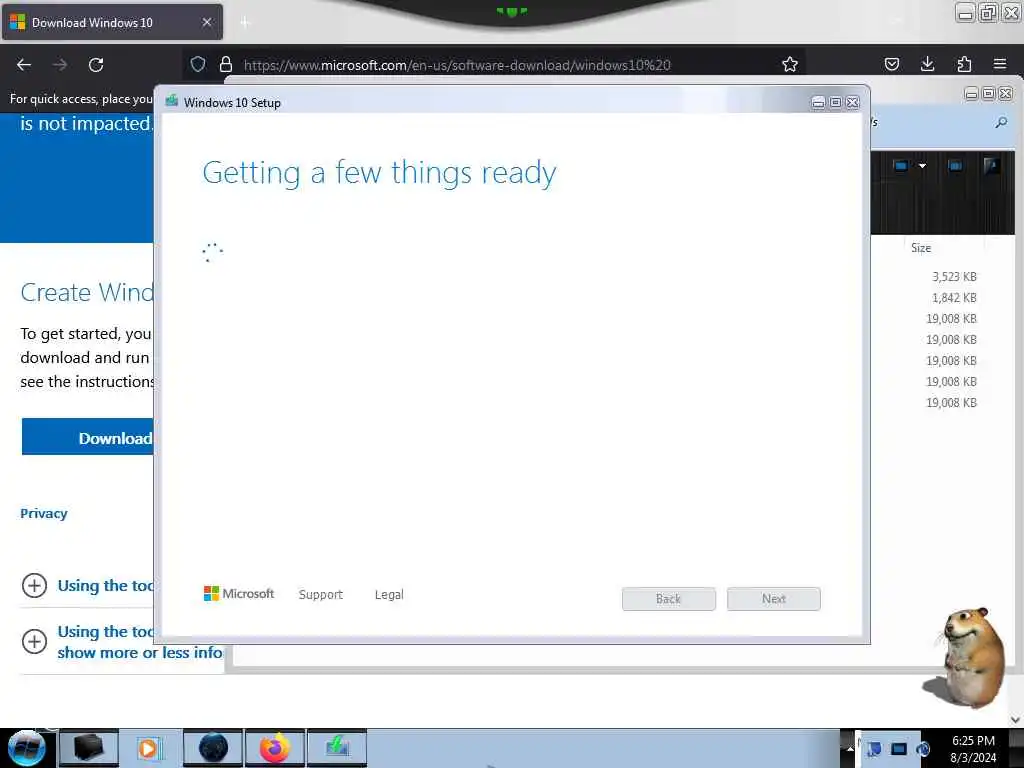Open the Windows Start orb

tap(27, 748)
